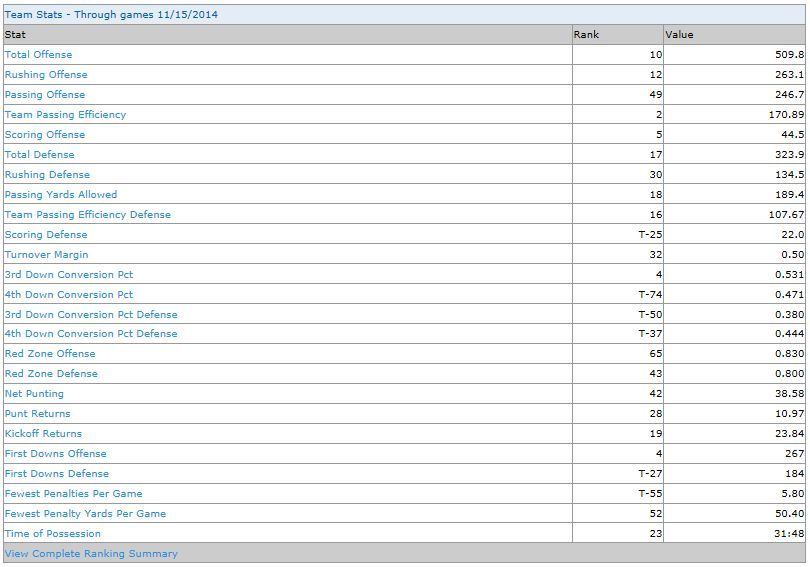Select Passing Yards Allowed value 189.4

tap(789, 195)
